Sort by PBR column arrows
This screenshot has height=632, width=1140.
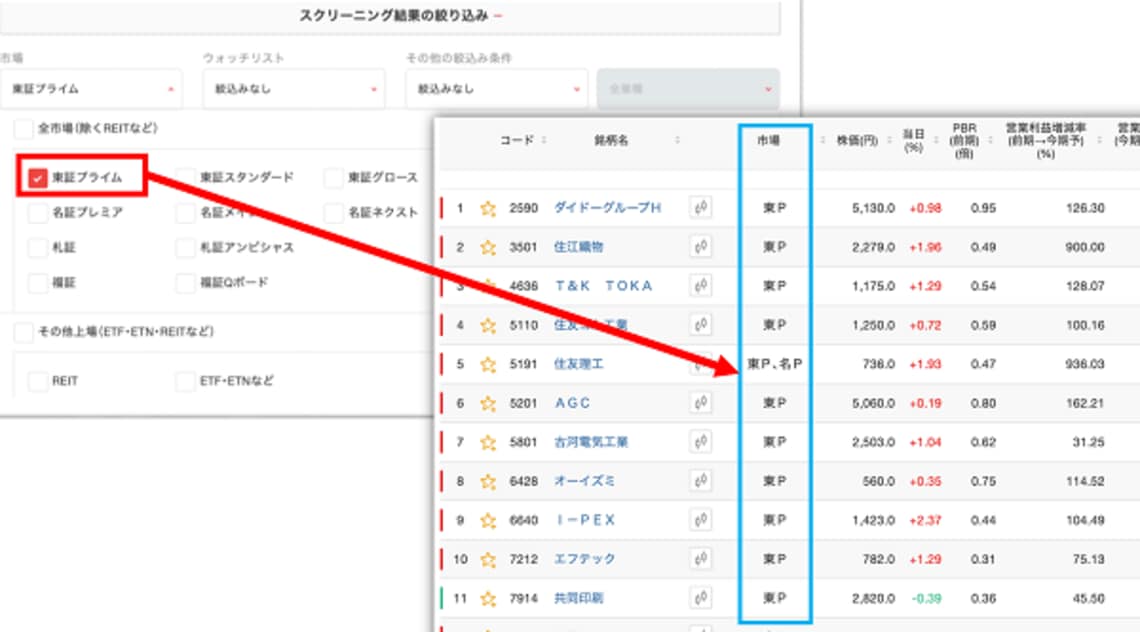coord(990,140)
